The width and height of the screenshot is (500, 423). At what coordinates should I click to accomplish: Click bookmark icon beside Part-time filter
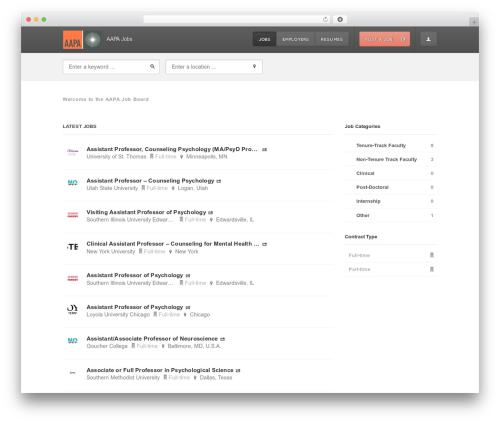432,269
